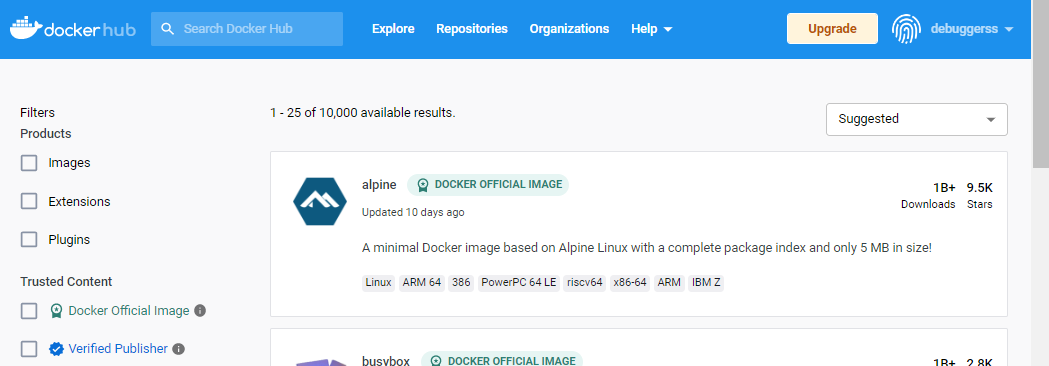The image size is (1049, 366).
Task: Click the x86-64 tag
Action: tap(630, 282)
